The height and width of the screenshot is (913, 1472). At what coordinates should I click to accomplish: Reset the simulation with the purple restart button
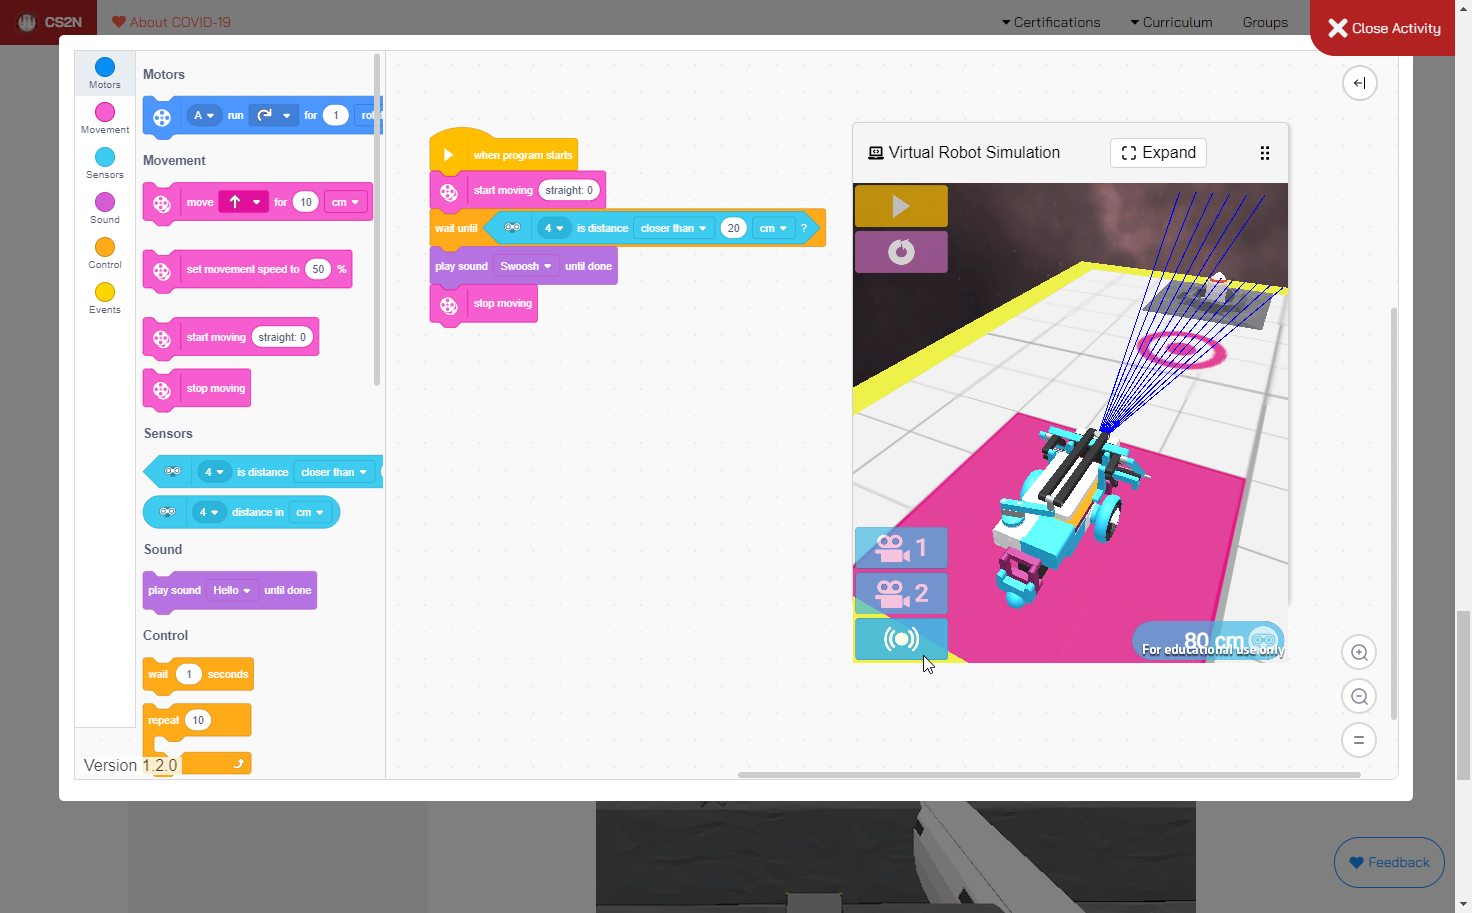901,252
